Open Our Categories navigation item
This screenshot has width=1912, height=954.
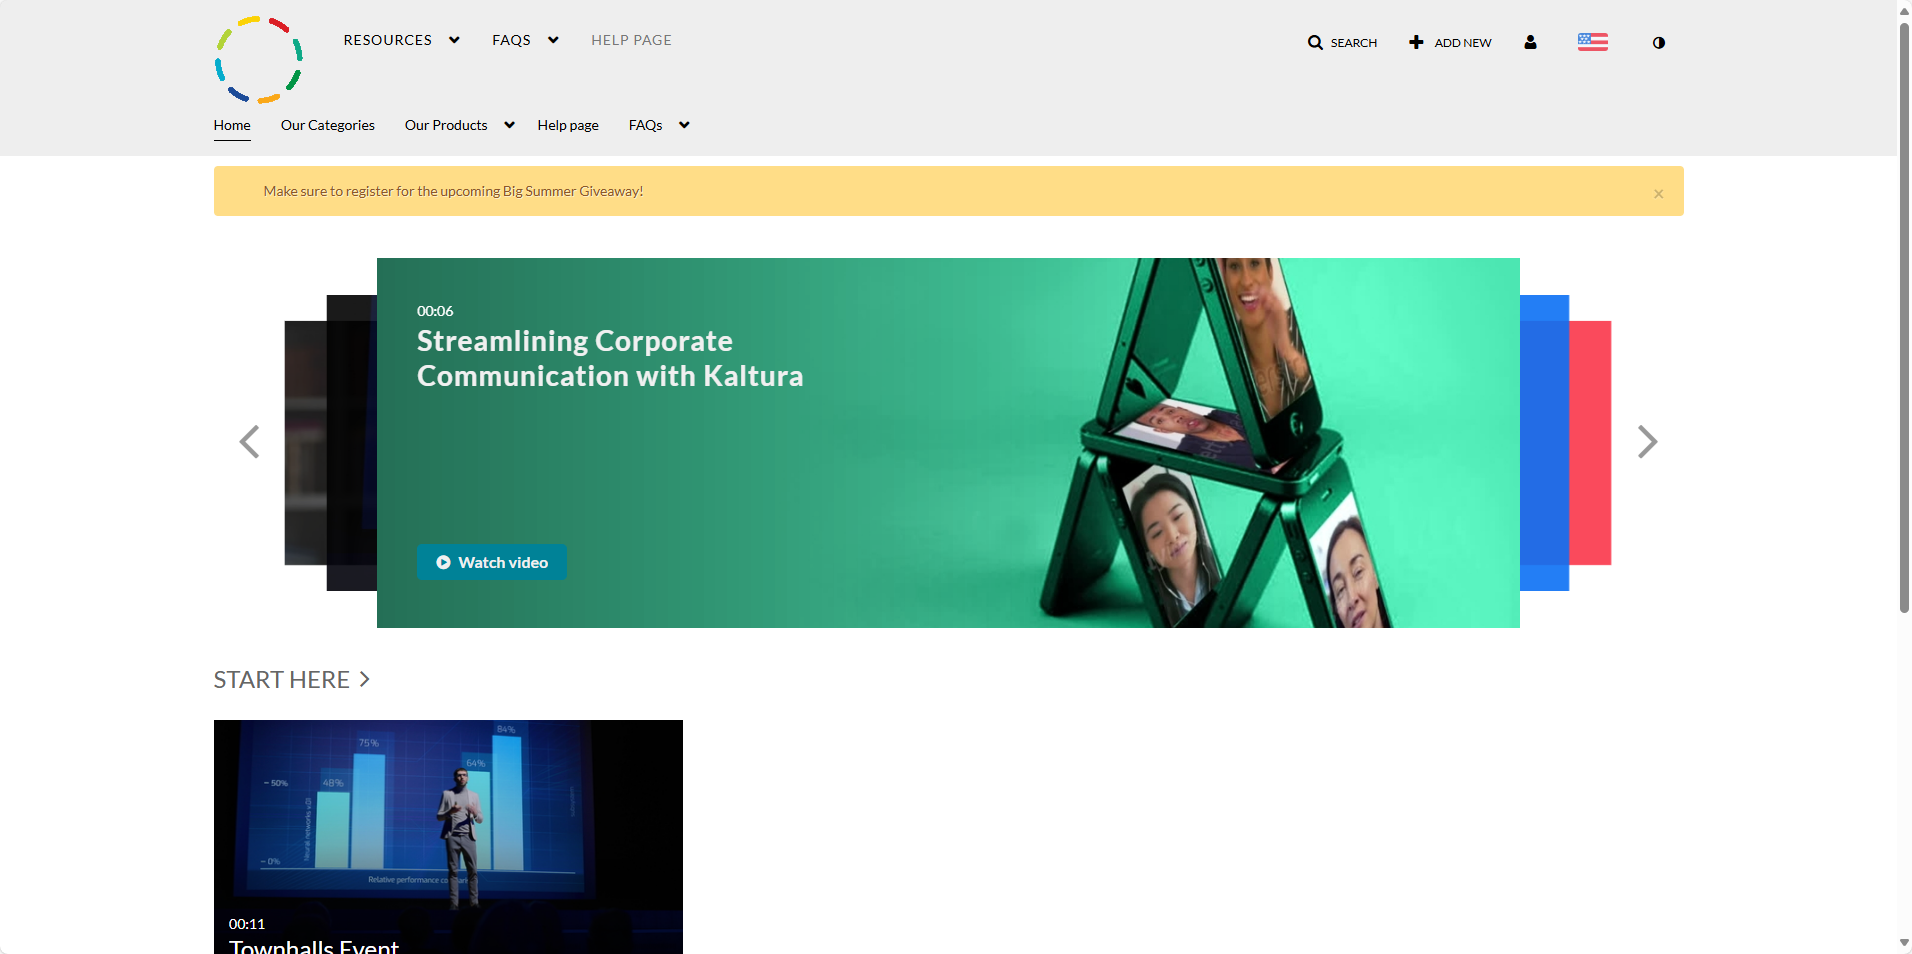click(x=328, y=125)
